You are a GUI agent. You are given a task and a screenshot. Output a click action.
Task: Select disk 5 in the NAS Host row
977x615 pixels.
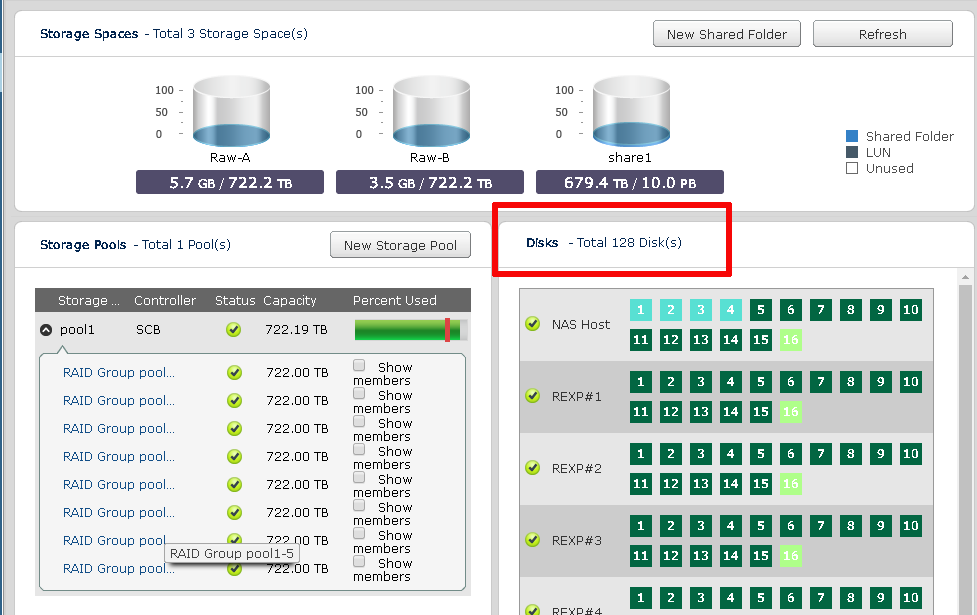tap(760, 310)
